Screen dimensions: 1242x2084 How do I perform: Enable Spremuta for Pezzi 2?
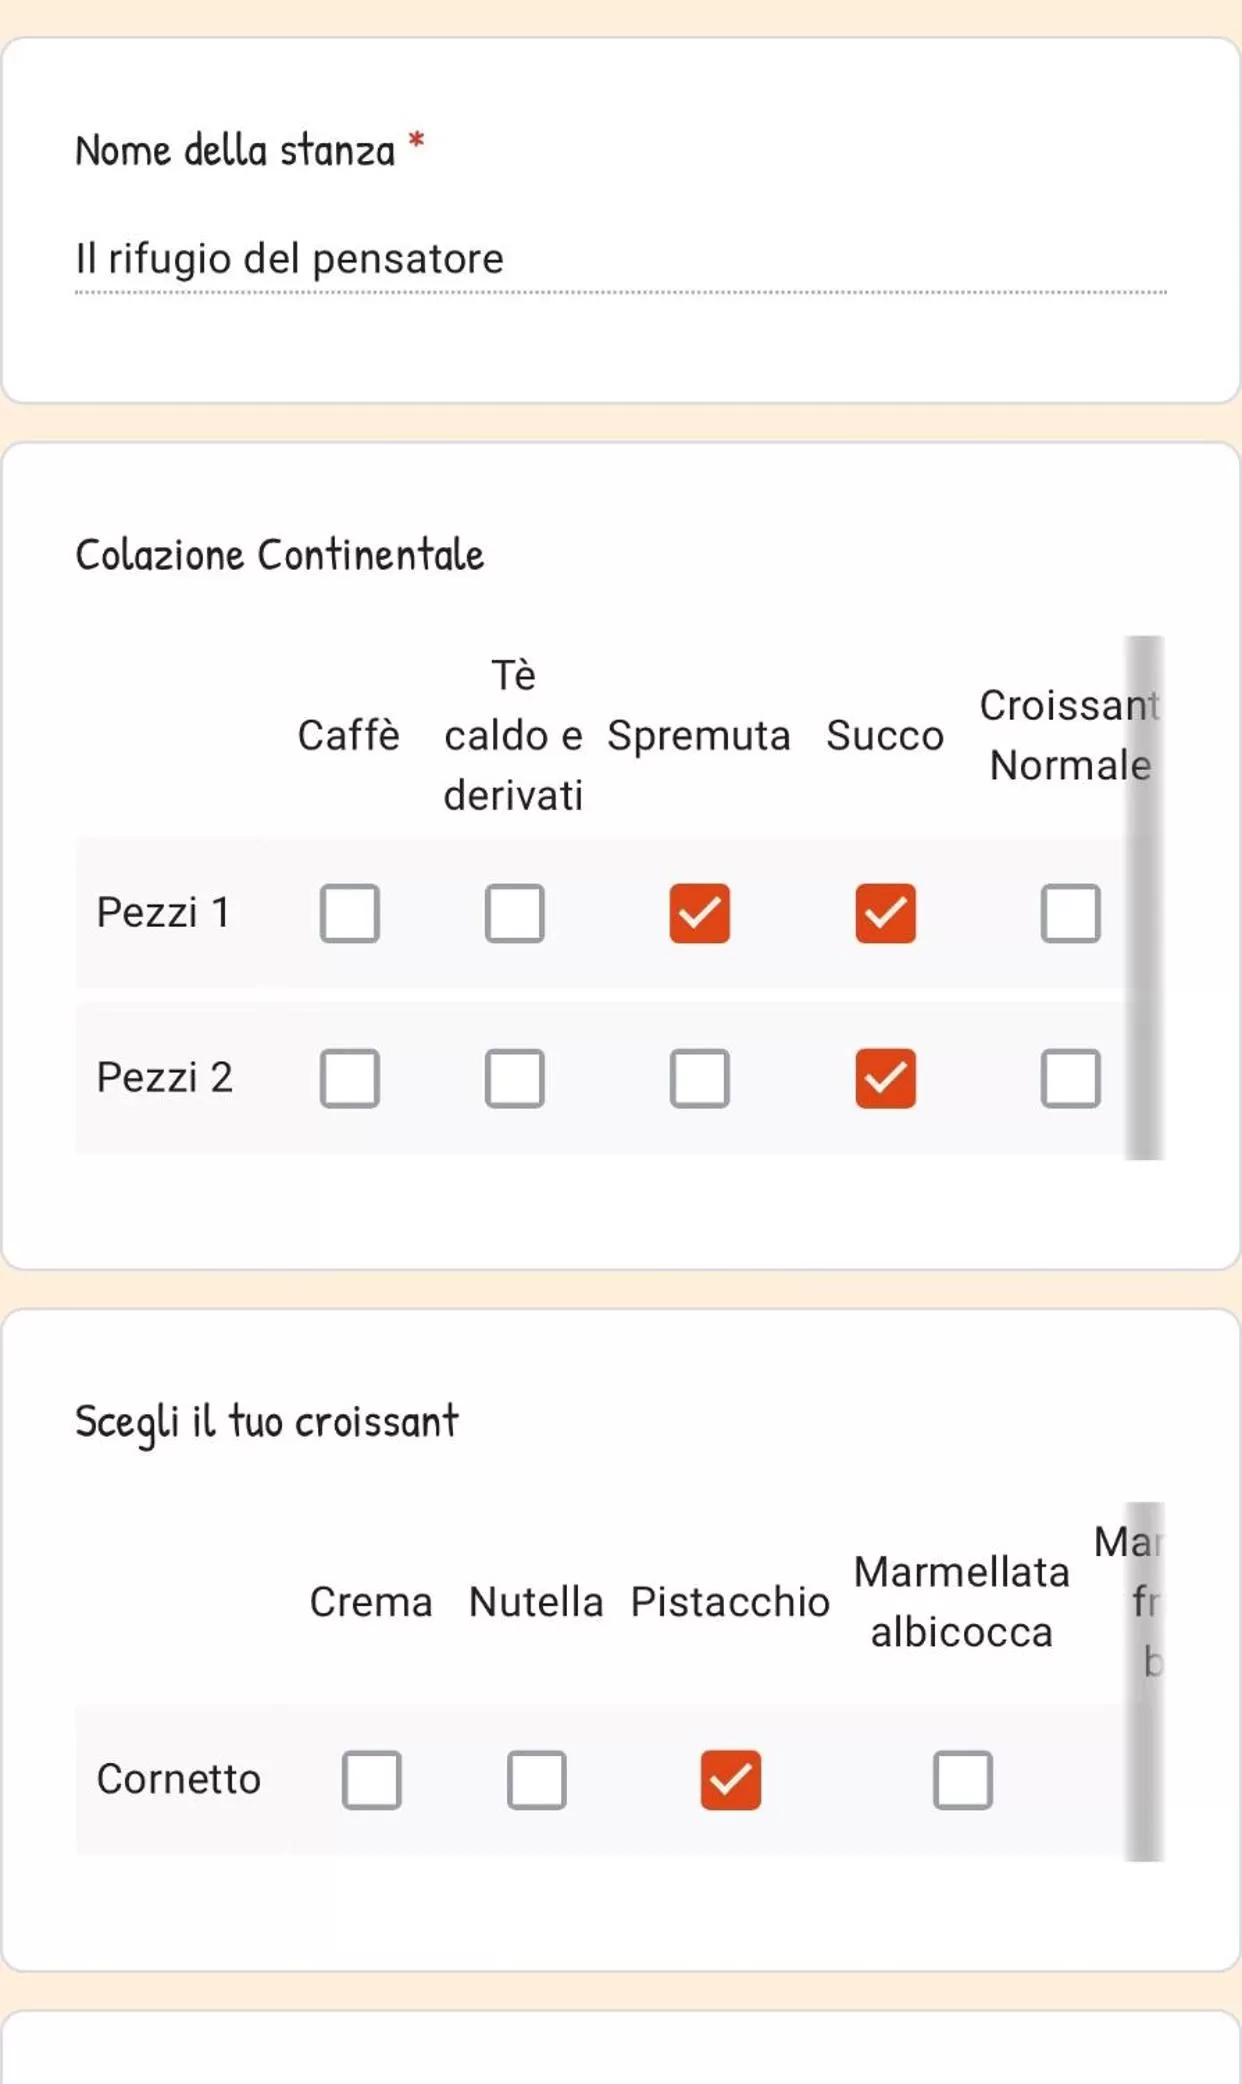700,1078
